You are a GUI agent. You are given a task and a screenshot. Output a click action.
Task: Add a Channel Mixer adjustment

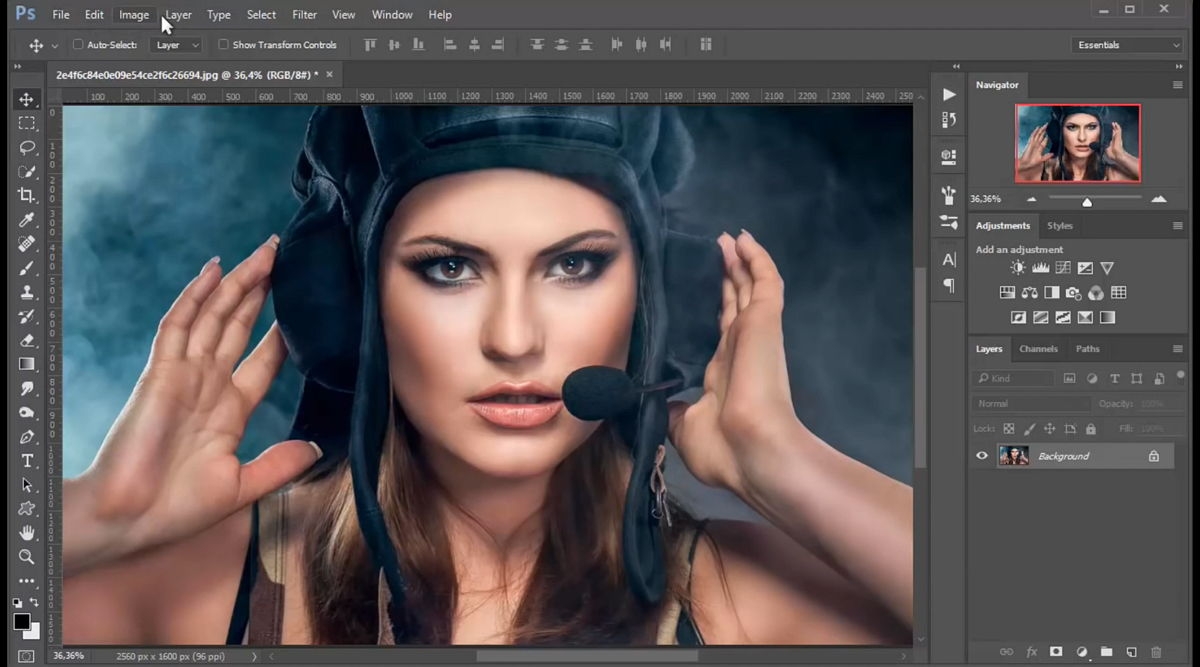click(1095, 293)
